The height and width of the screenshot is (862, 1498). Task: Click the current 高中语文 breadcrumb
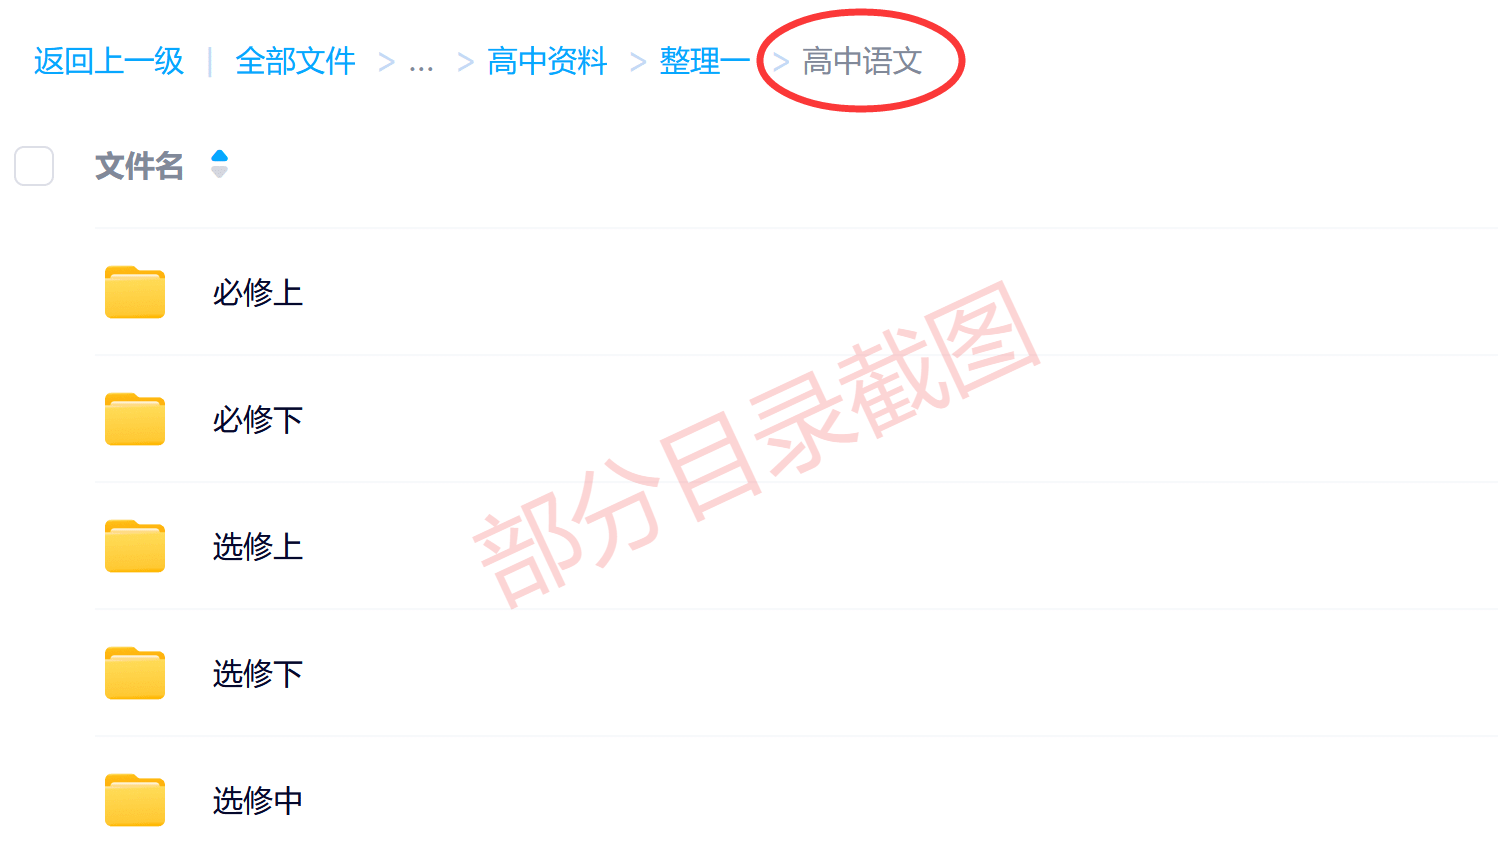(x=862, y=61)
